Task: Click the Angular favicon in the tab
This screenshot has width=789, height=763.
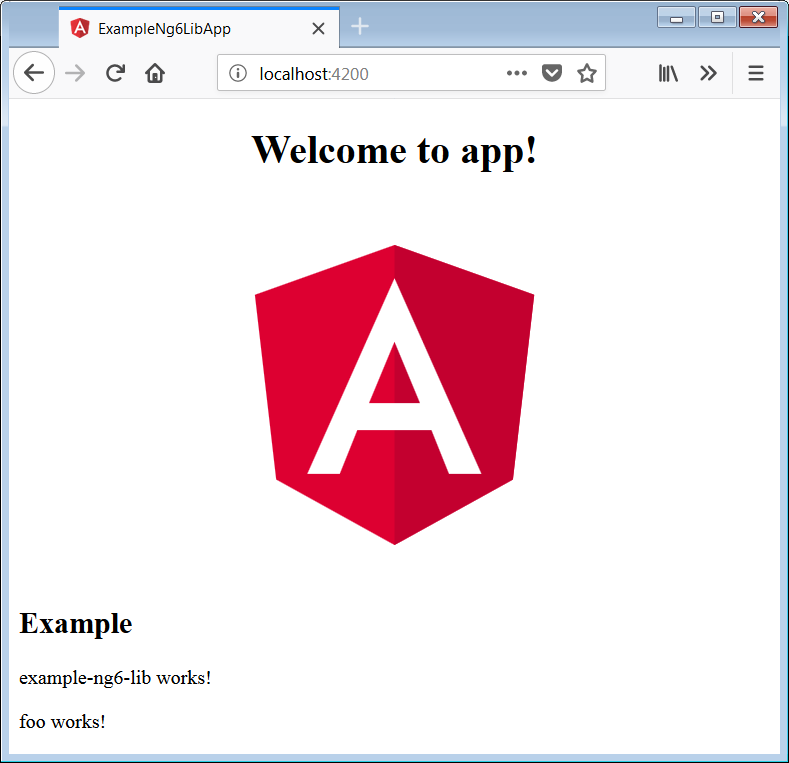Action: click(x=80, y=29)
